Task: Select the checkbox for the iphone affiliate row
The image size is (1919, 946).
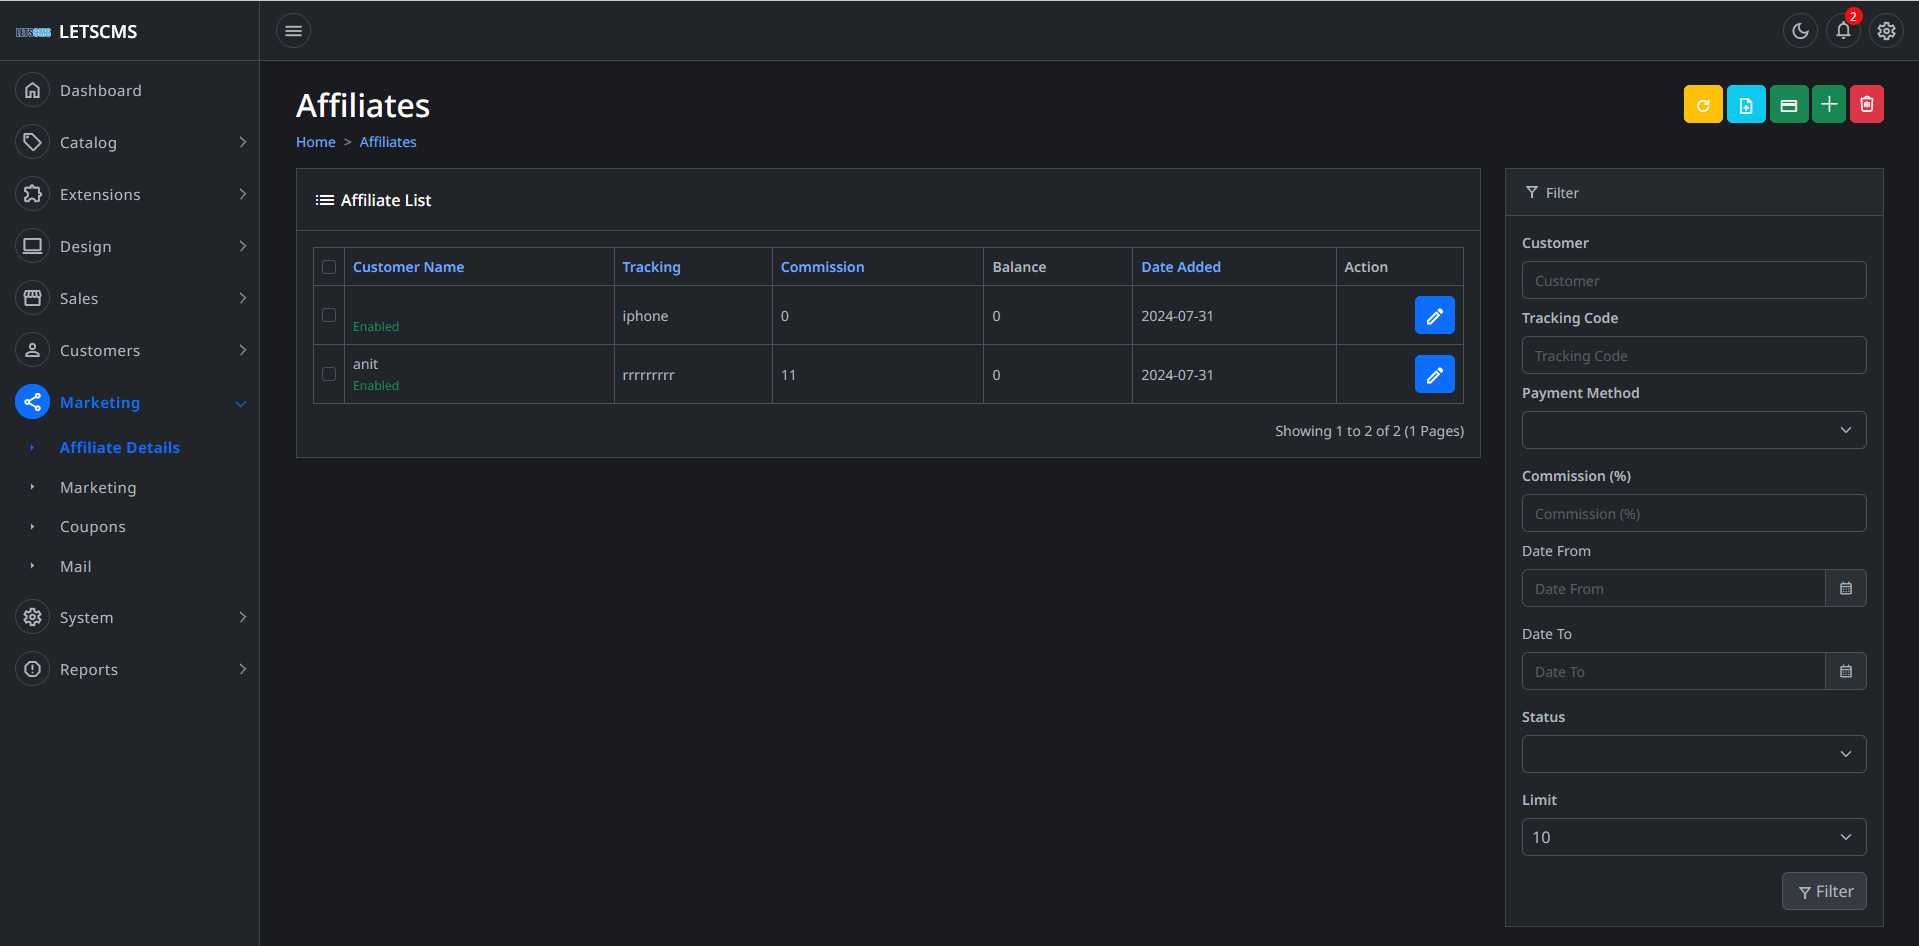Action: tap(329, 315)
